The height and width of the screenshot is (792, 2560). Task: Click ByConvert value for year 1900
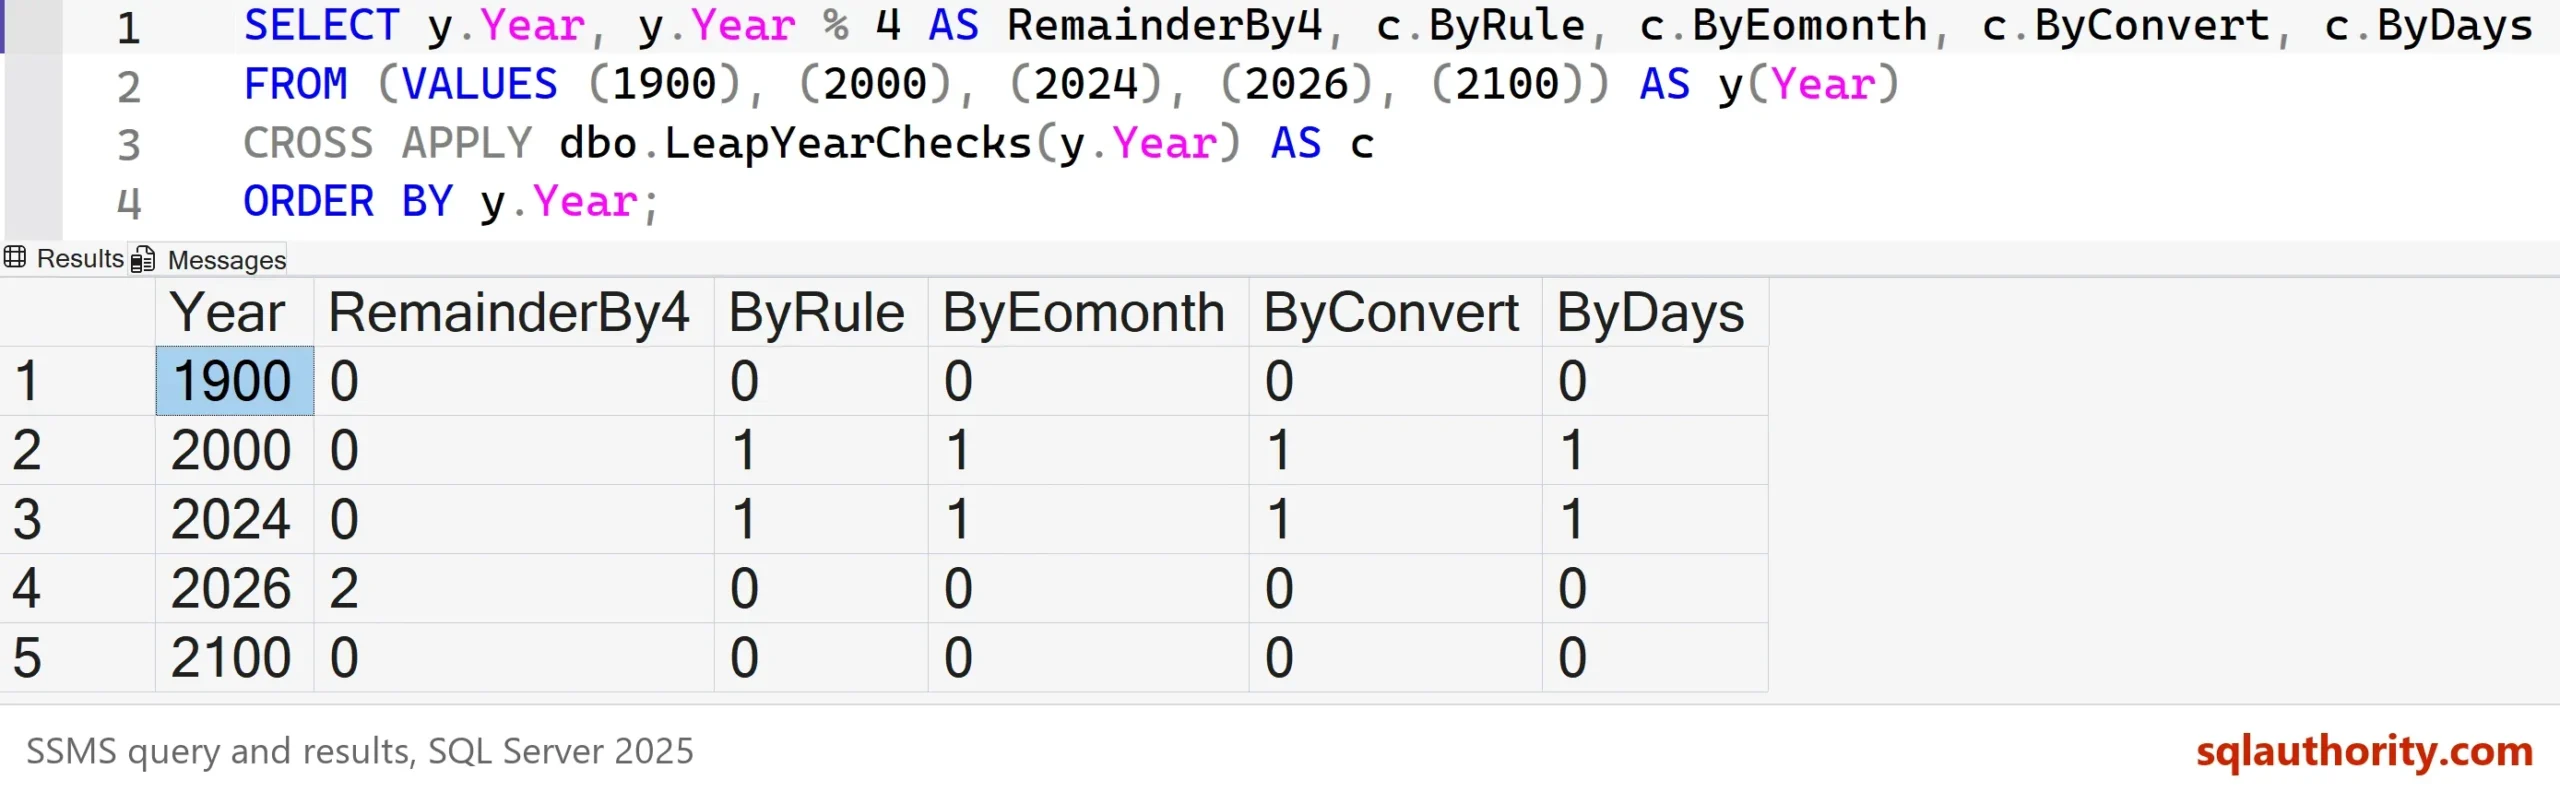[1395, 381]
